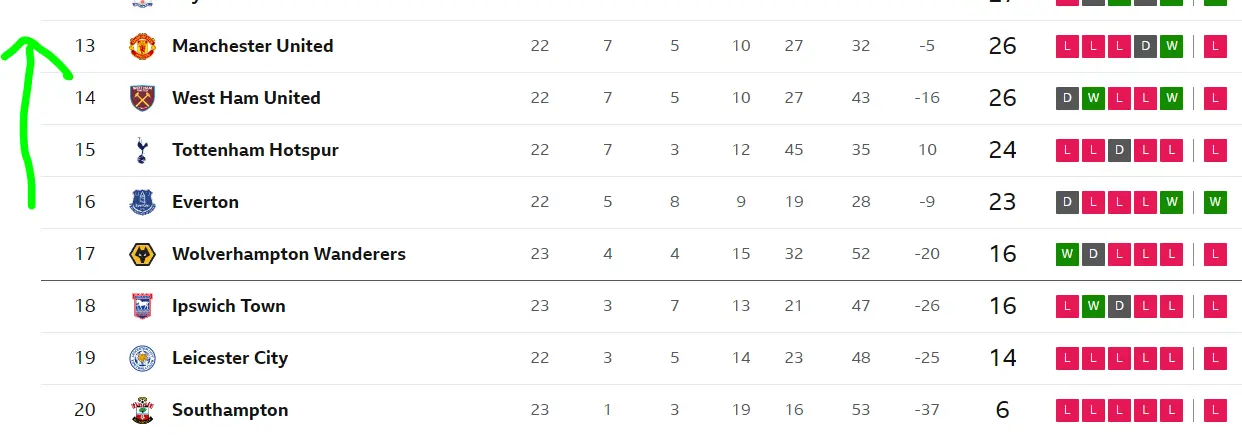Click the Everton club crest
1242x441 pixels.
click(x=143, y=202)
